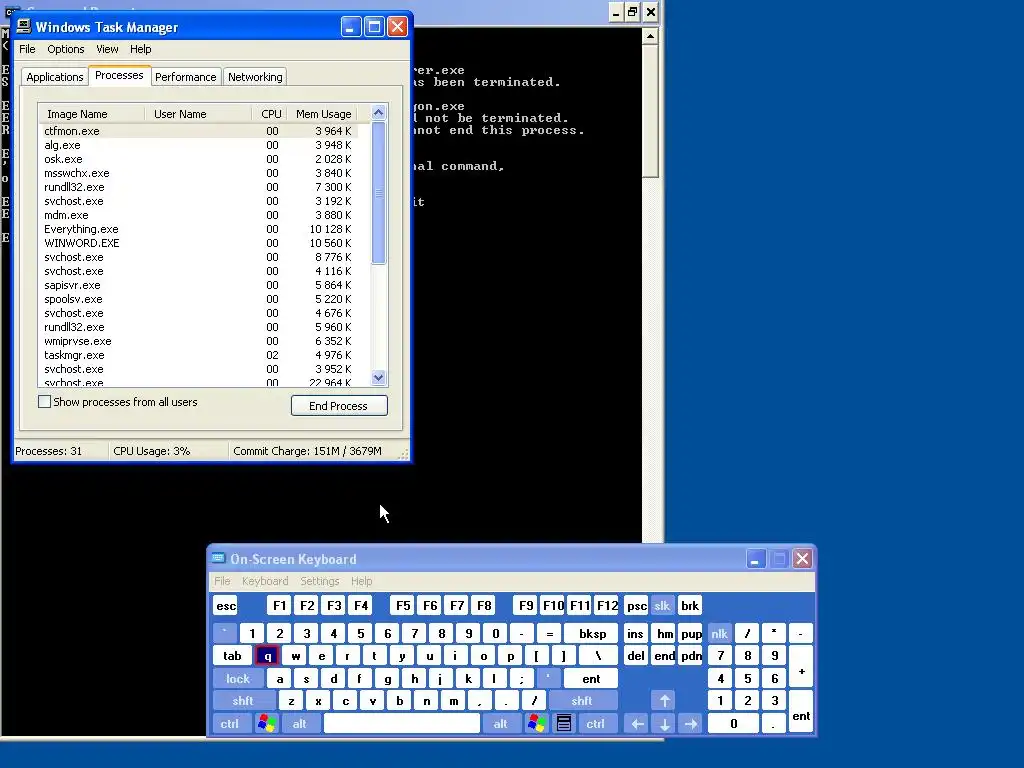Click the process list scrollbar thumb

pos(379,193)
